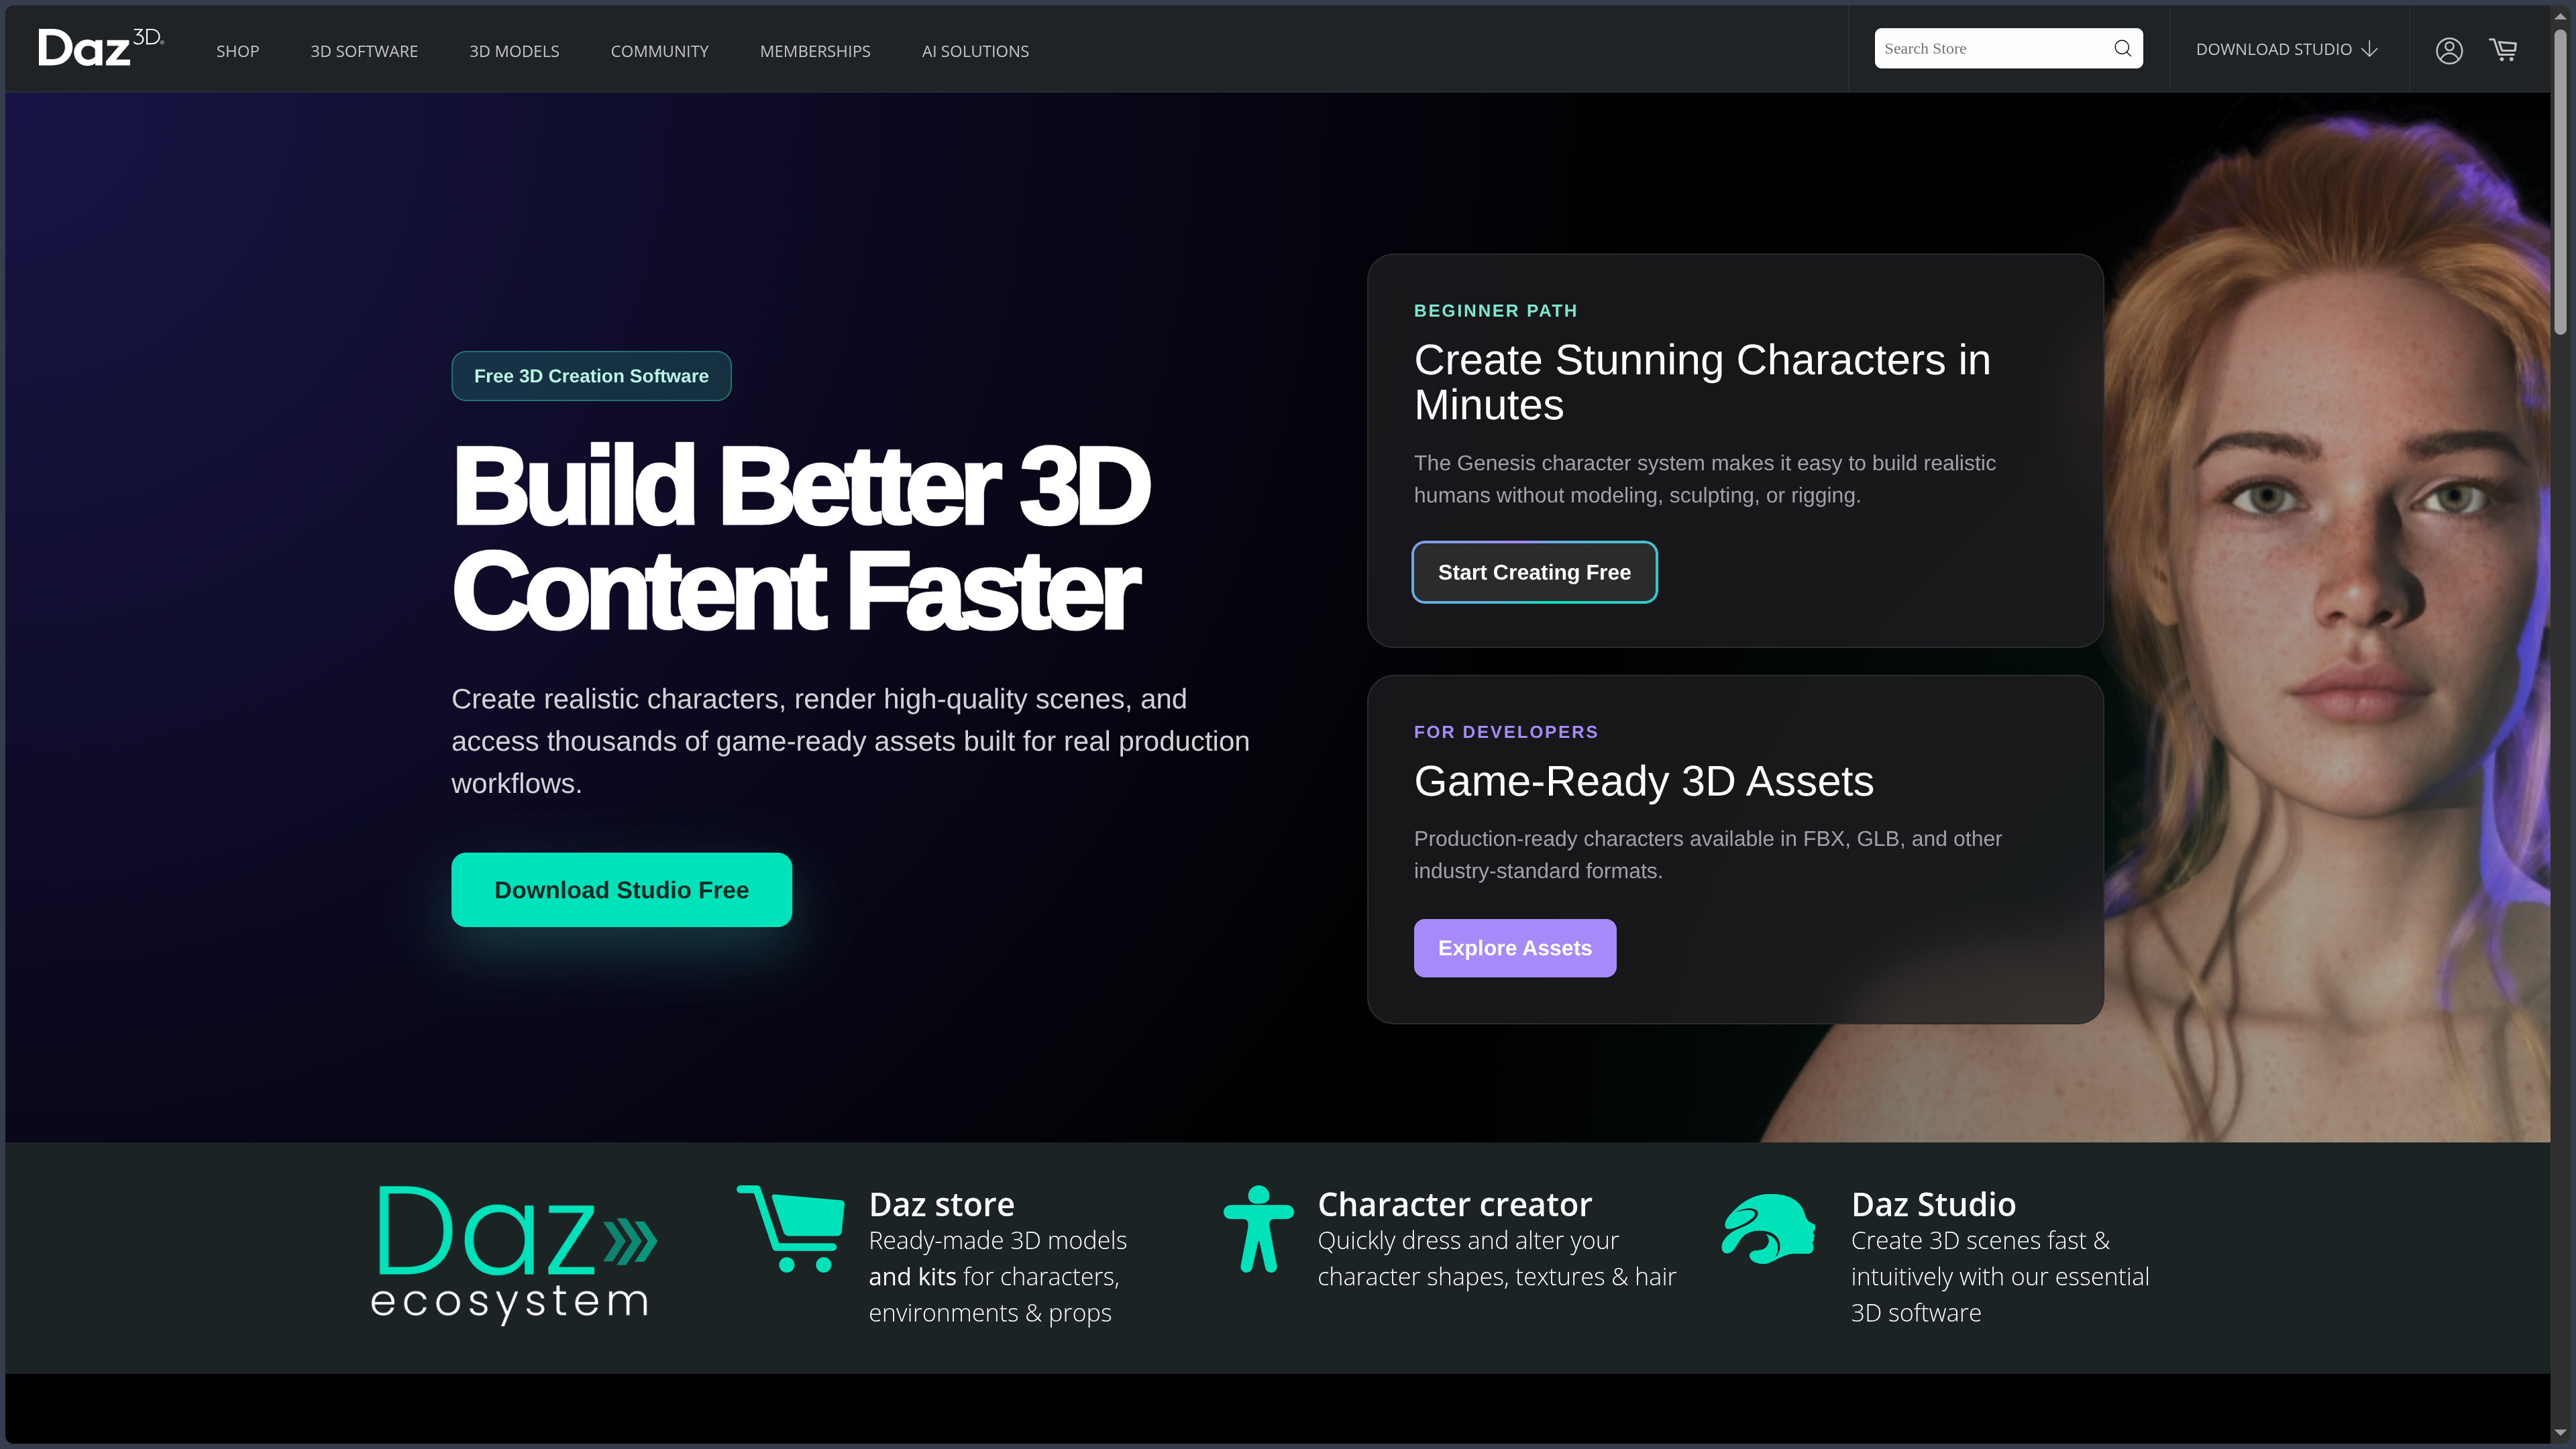Click Free 3D Creation Software badge
The image size is (2576, 1449).
pos(591,376)
